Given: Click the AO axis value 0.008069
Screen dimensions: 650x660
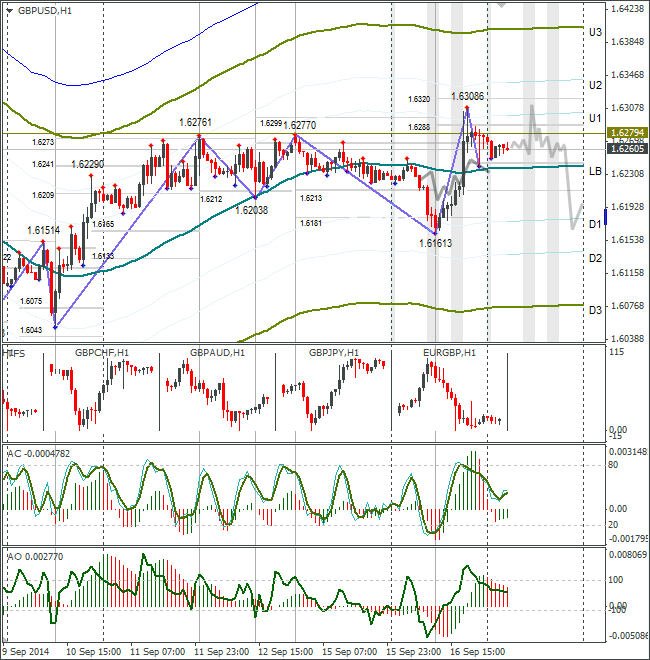Looking at the screenshot, I should point(628,555).
